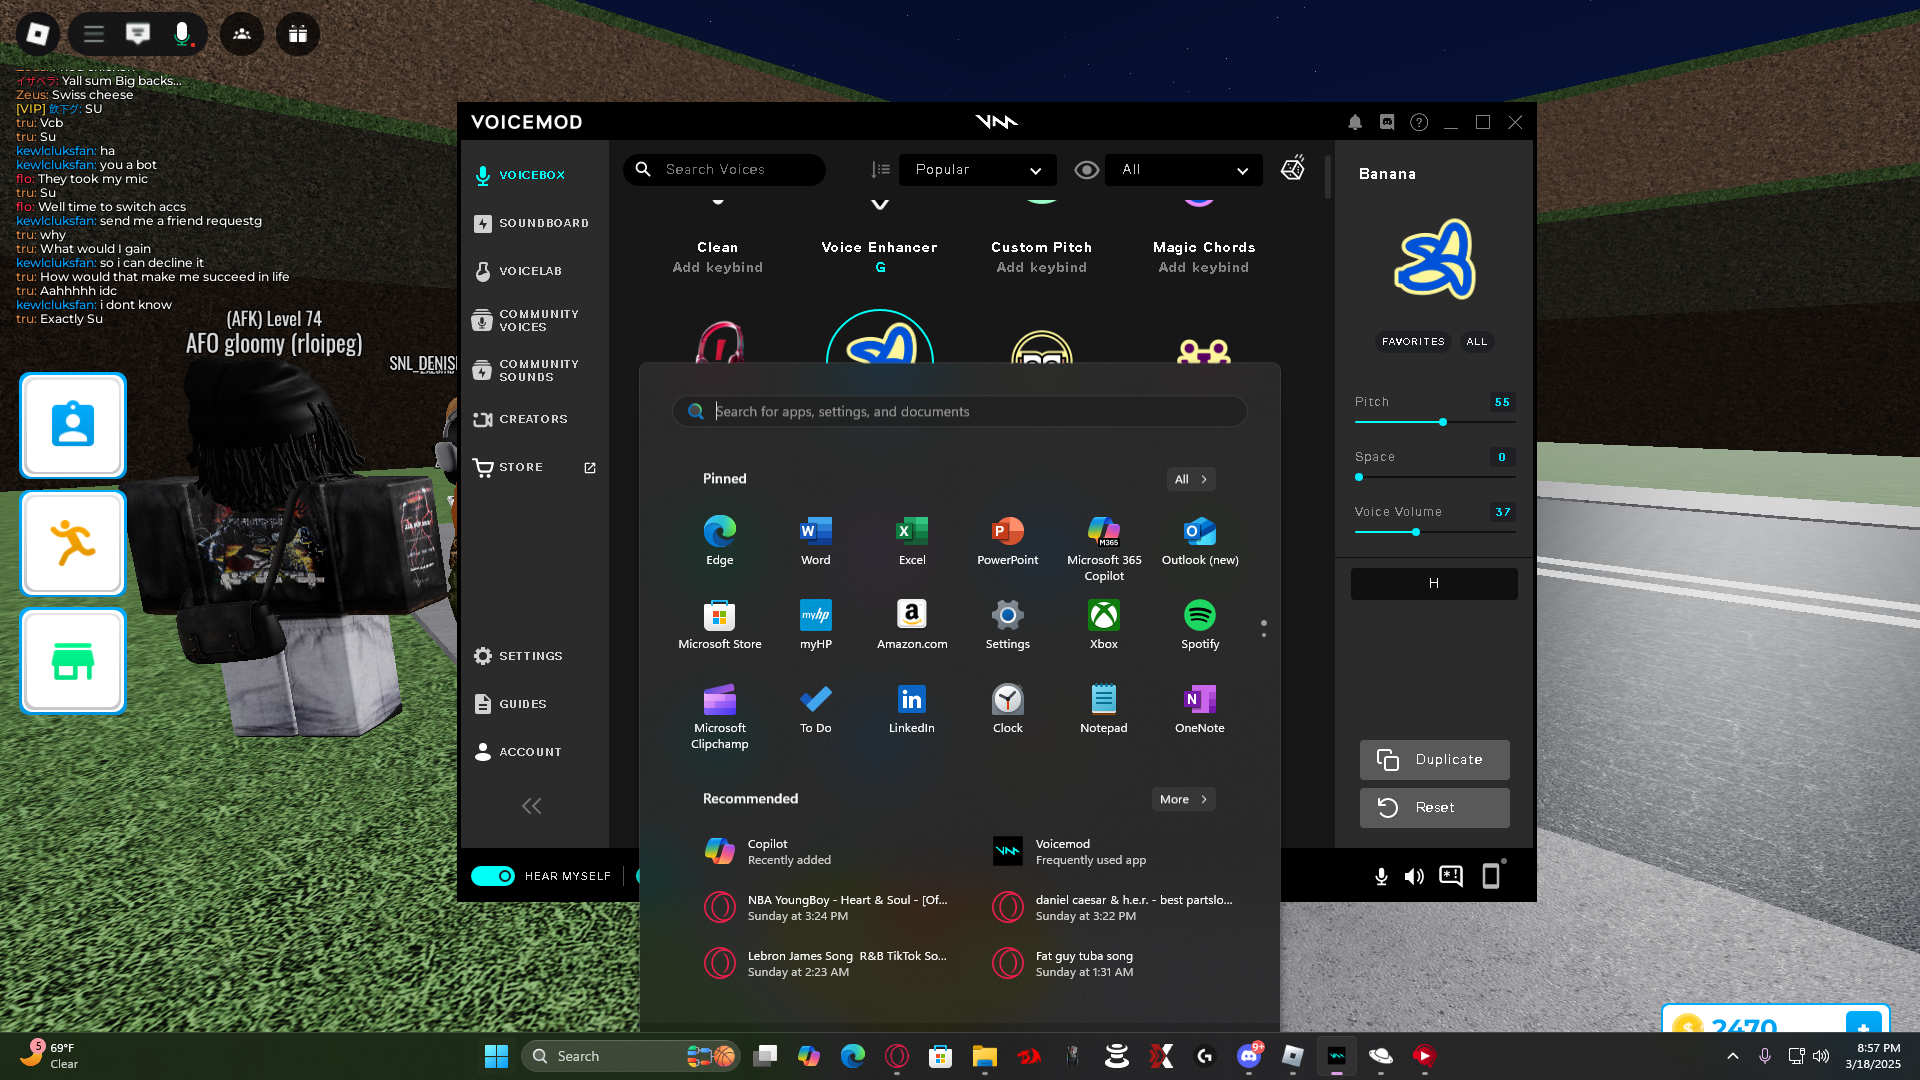Toggle Roblox microphone icon in top bar
The height and width of the screenshot is (1080, 1920).
click(x=182, y=34)
